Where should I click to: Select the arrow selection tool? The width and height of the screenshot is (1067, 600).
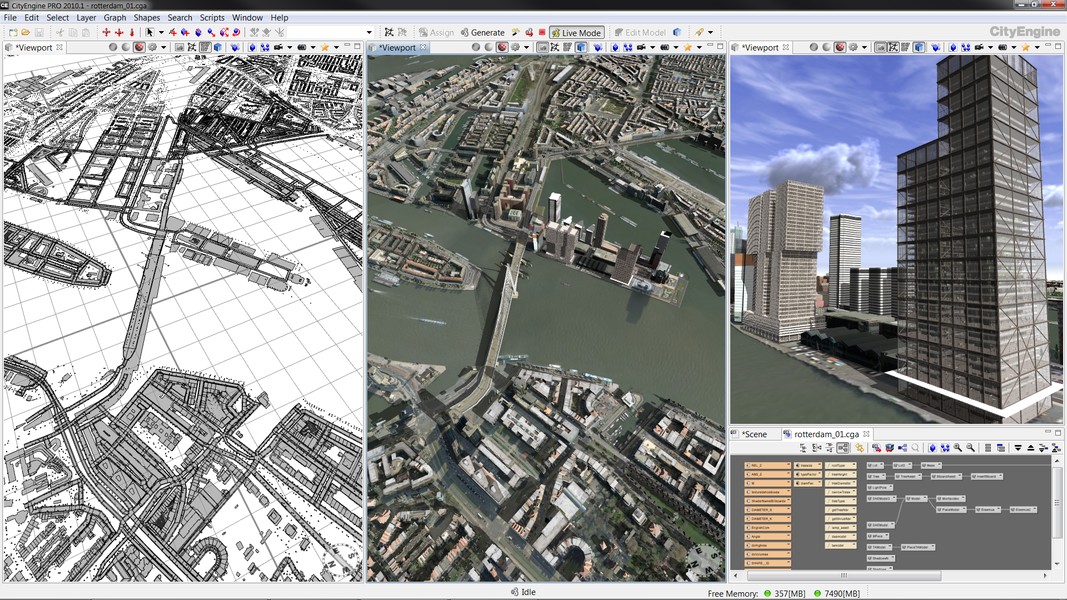tap(150, 33)
